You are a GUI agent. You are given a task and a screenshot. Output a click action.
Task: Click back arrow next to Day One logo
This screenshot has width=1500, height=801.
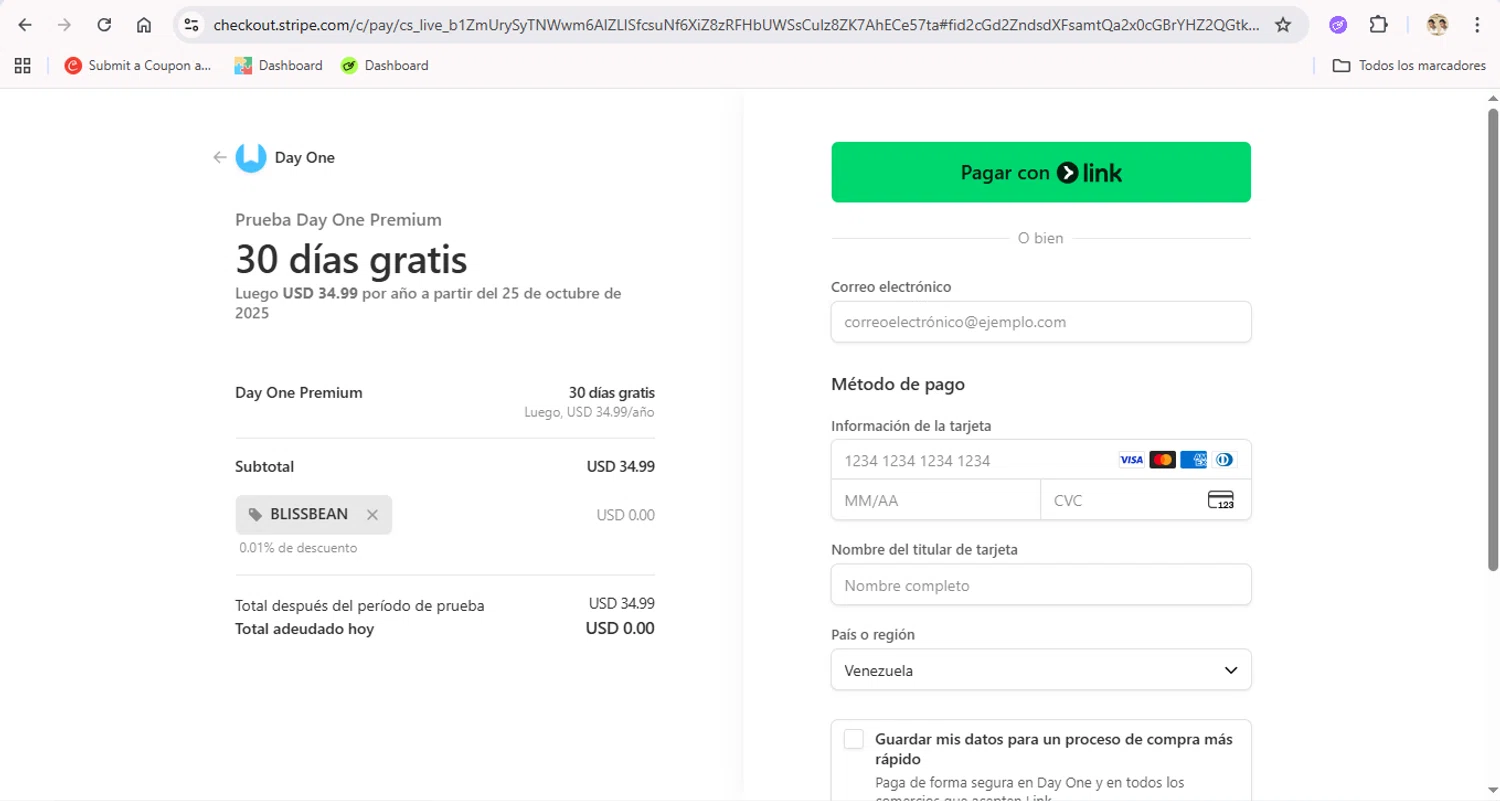pyautogui.click(x=220, y=157)
